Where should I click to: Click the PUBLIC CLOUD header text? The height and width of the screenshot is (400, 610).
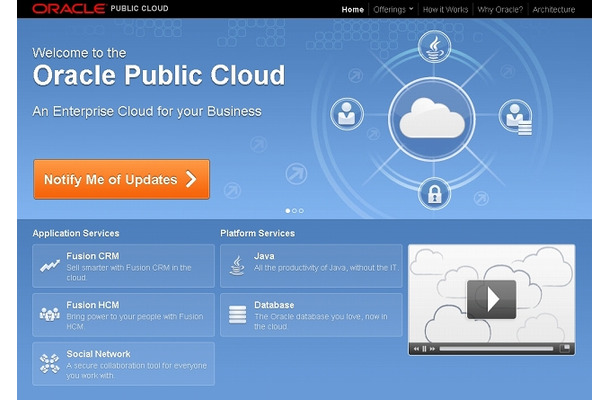click(x=139, y=9)
